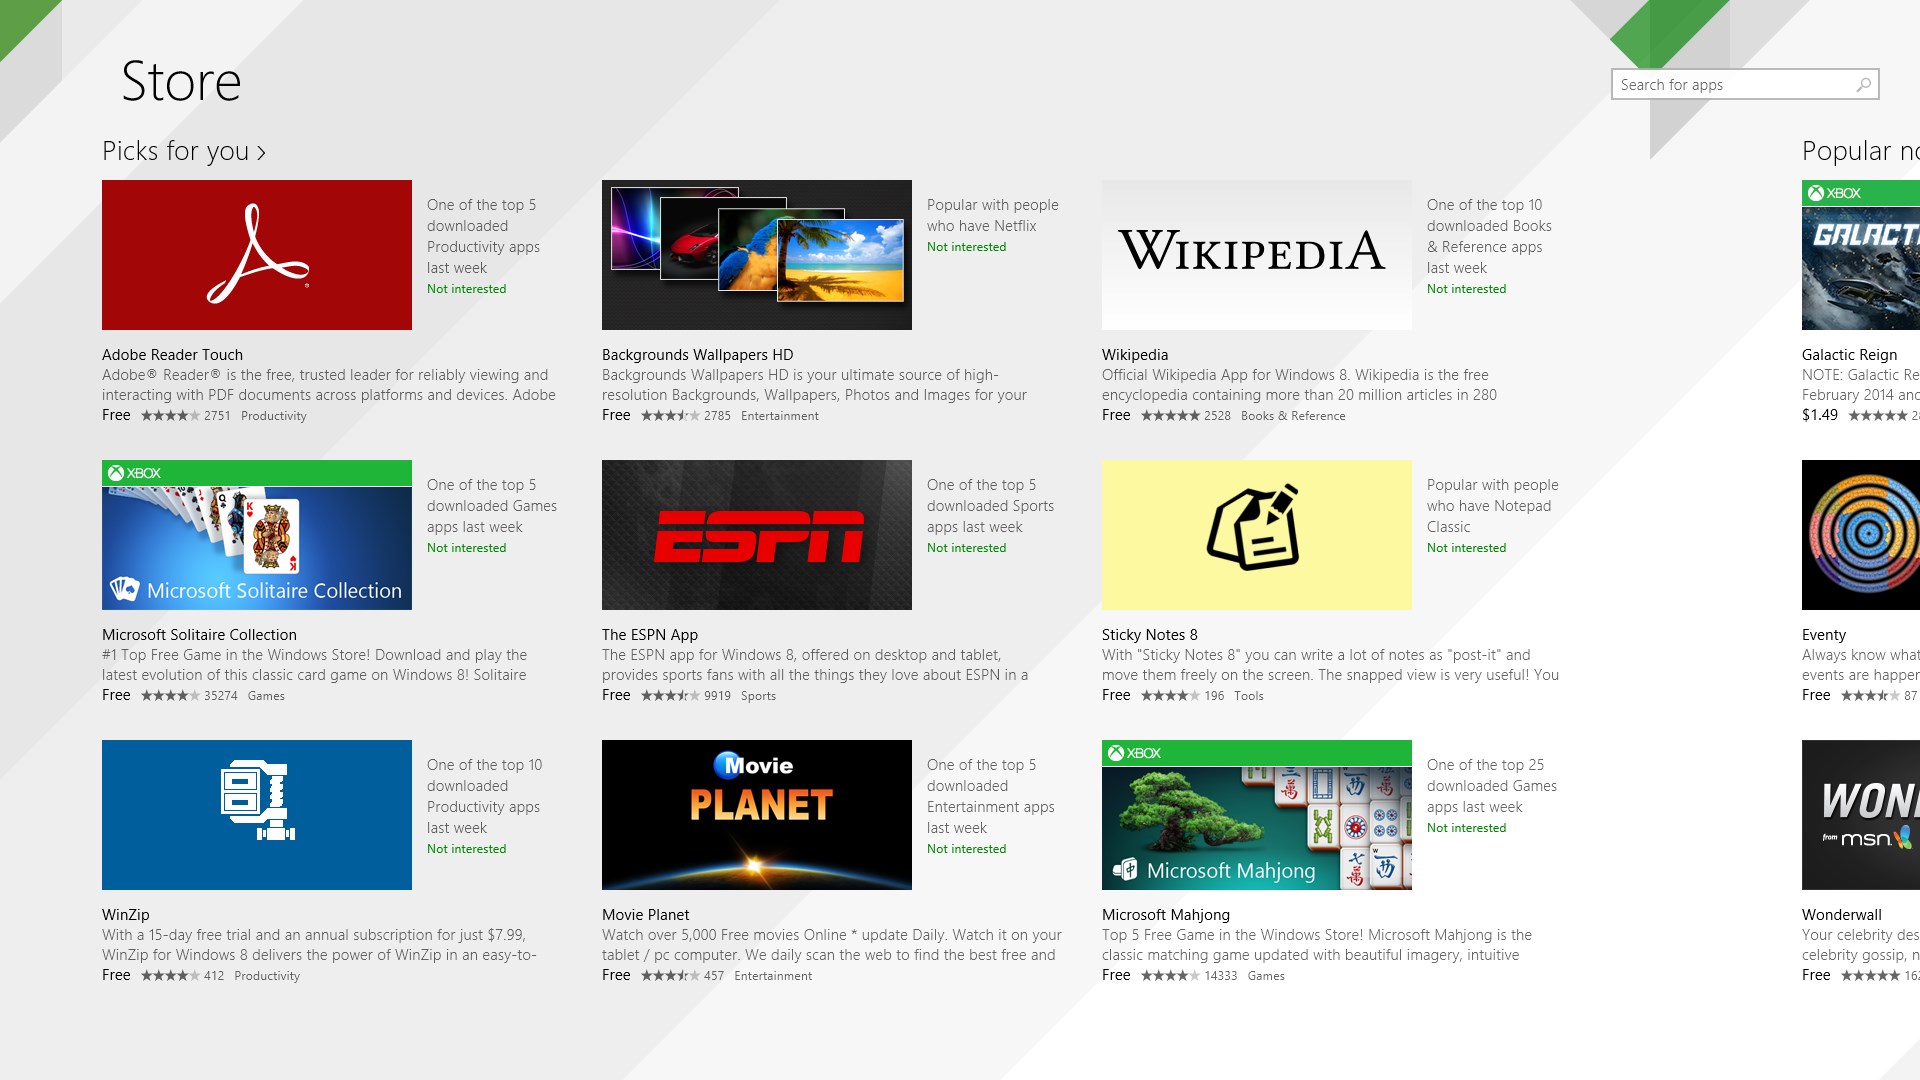Image resolution: width=1920 pixels, height=1080 pixels.
Task: Open the Microsoft Solitaire Collection tile image
Action: [x=257, y=535]
